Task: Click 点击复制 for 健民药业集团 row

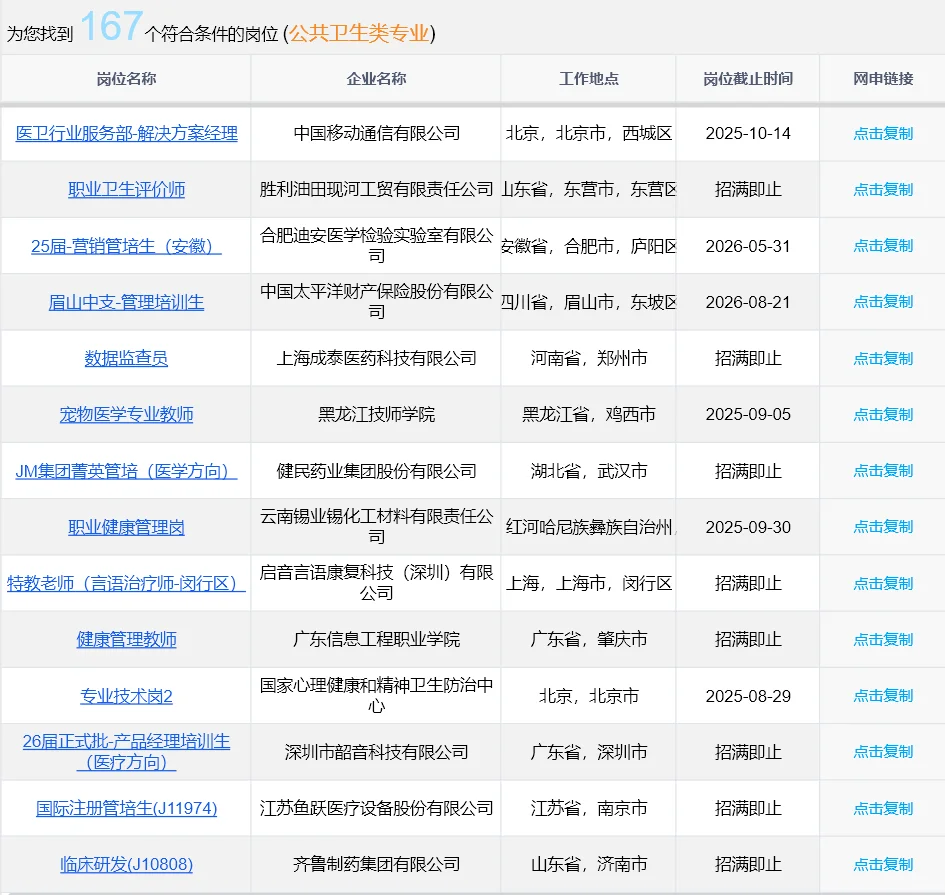Action: pos(884,470)
